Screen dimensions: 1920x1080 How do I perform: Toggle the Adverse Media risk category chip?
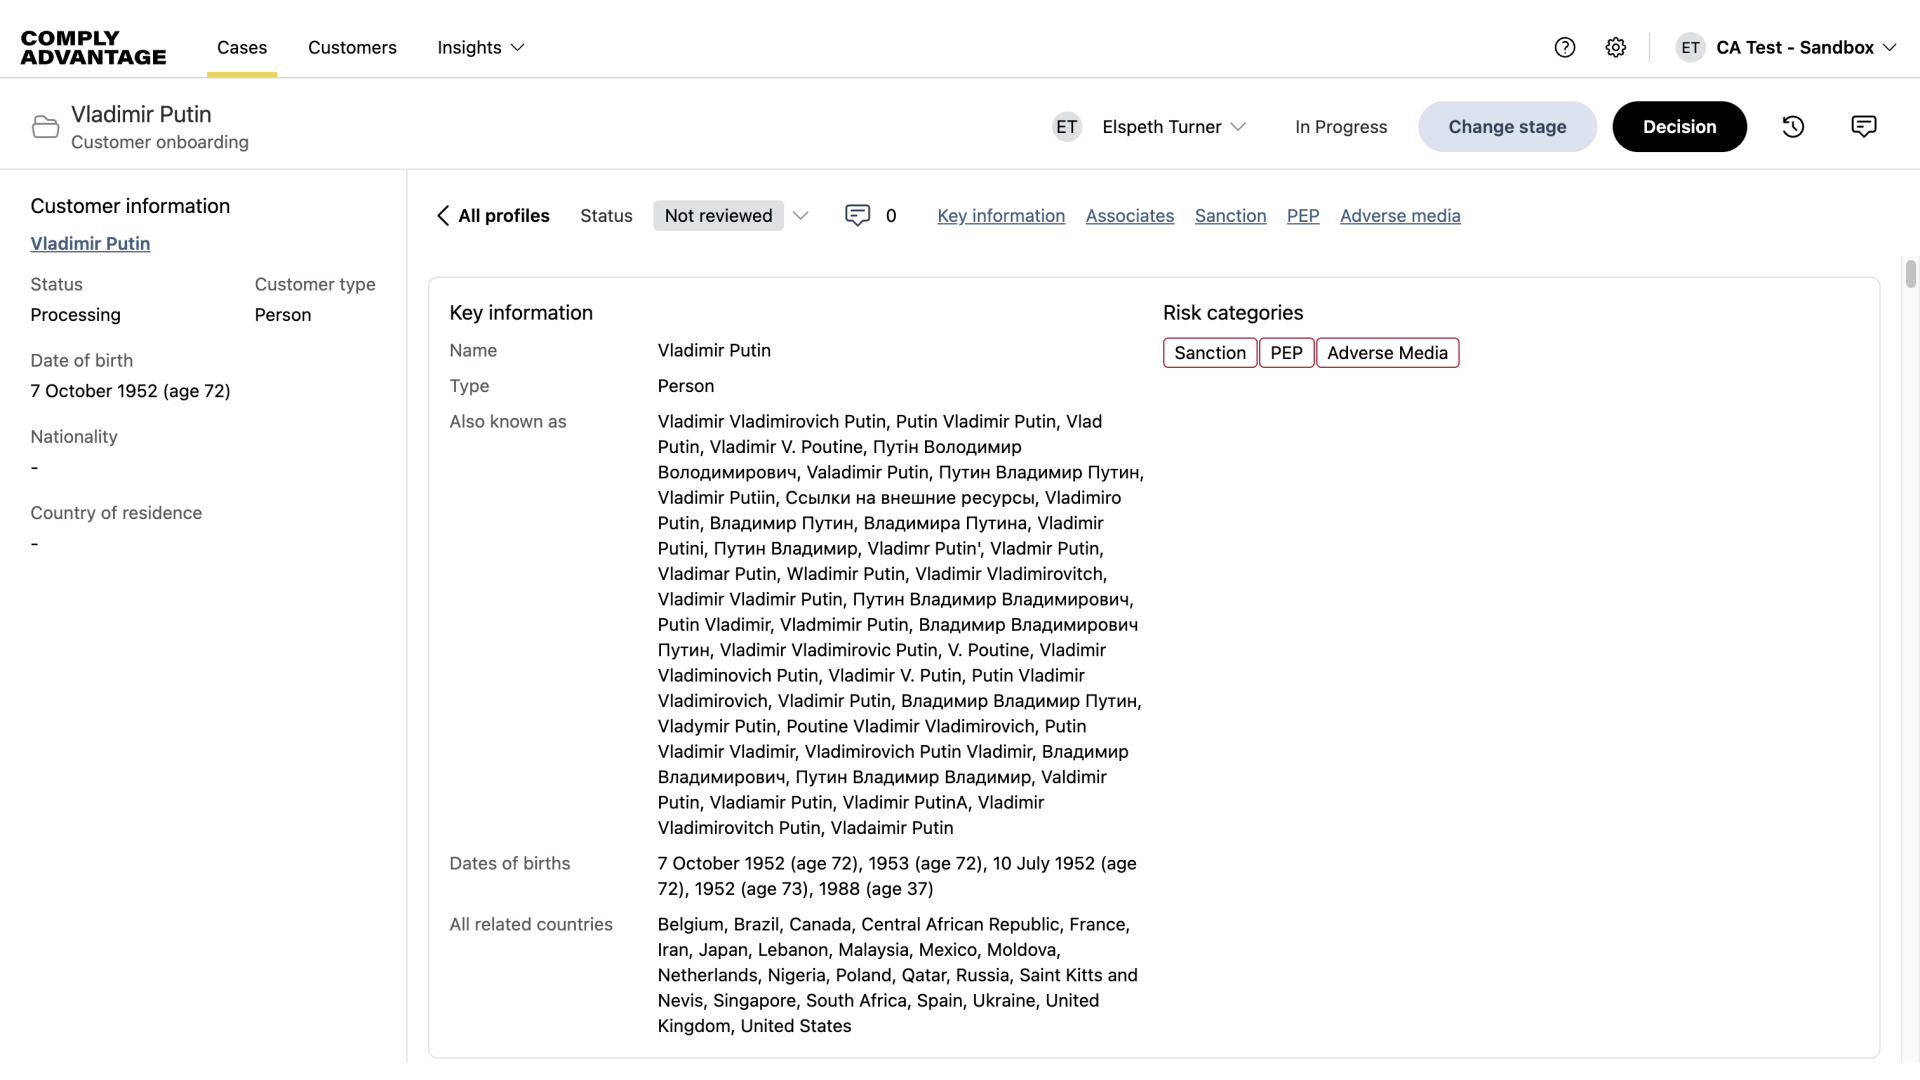click(x=1388, y=352)
